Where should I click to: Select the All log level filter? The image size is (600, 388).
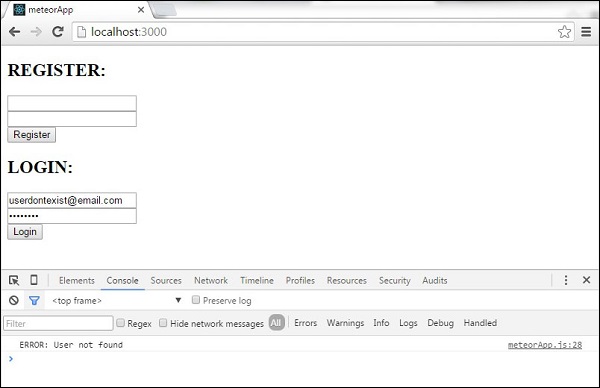(x=276, y=323)
